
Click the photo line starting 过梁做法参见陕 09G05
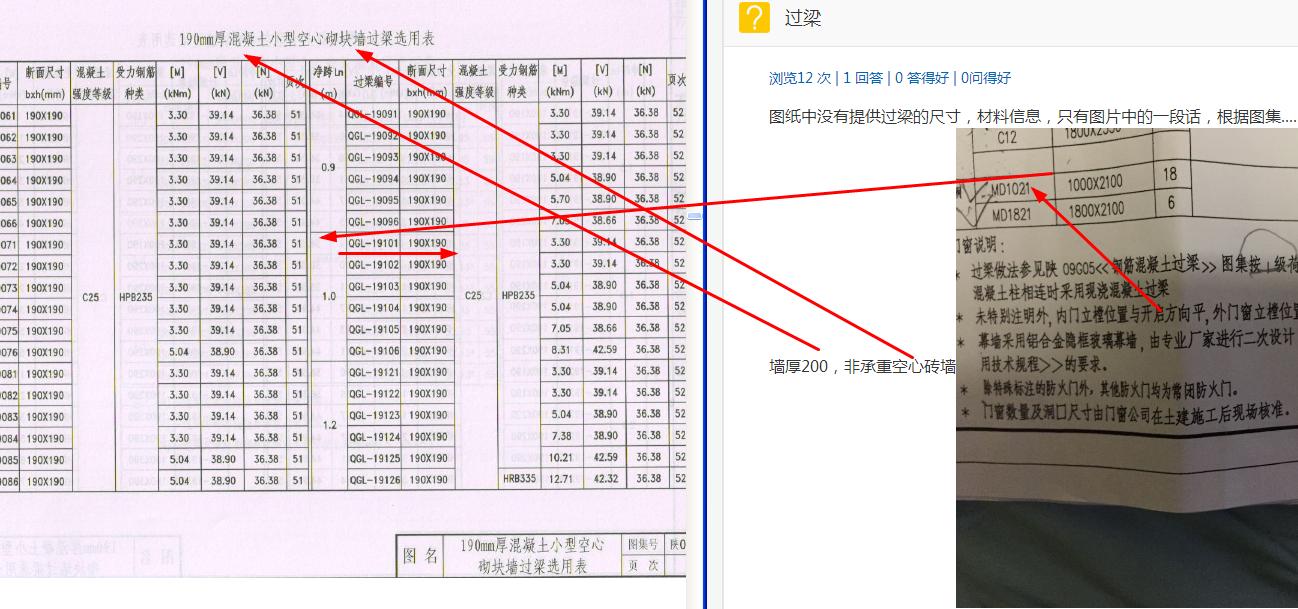[x=1134, y=266]
